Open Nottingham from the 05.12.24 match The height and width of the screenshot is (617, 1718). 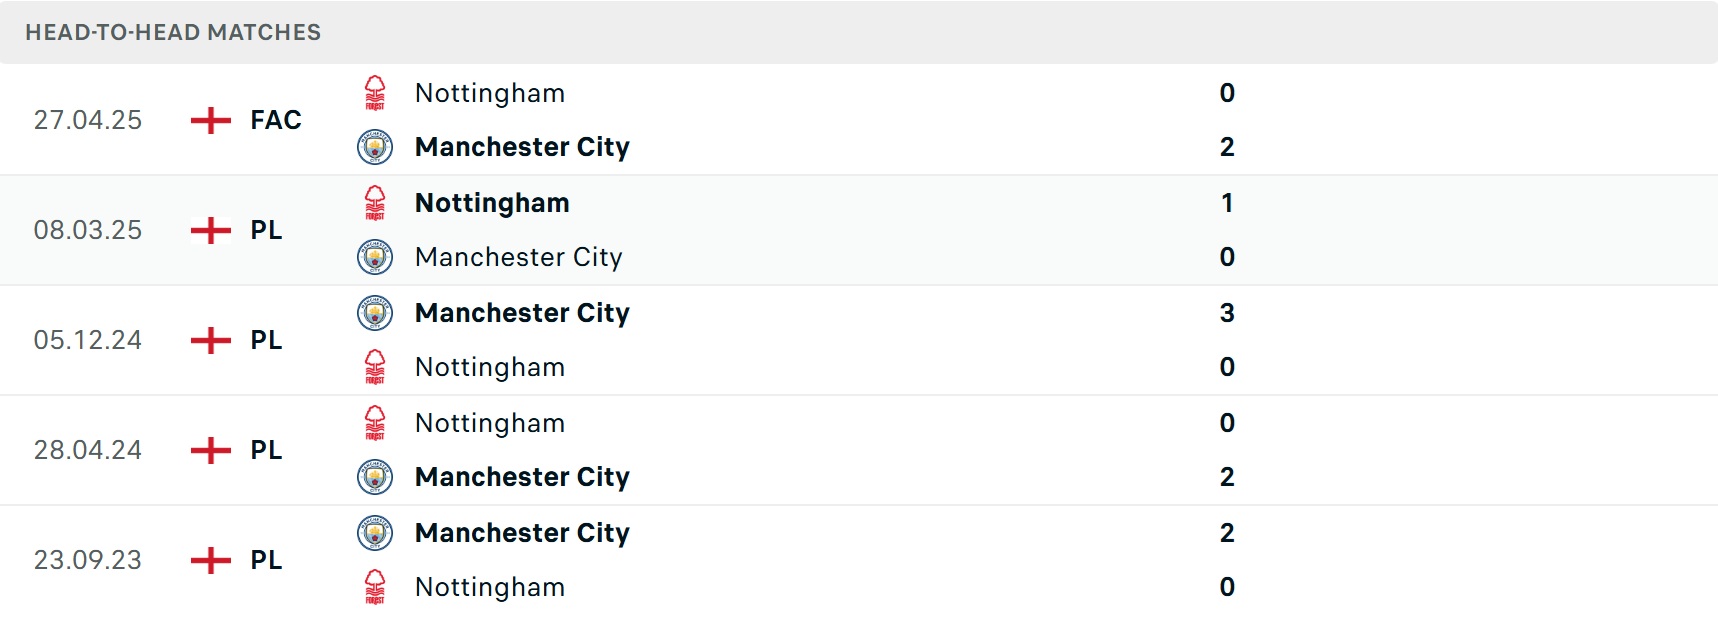(x=490, y=367)
